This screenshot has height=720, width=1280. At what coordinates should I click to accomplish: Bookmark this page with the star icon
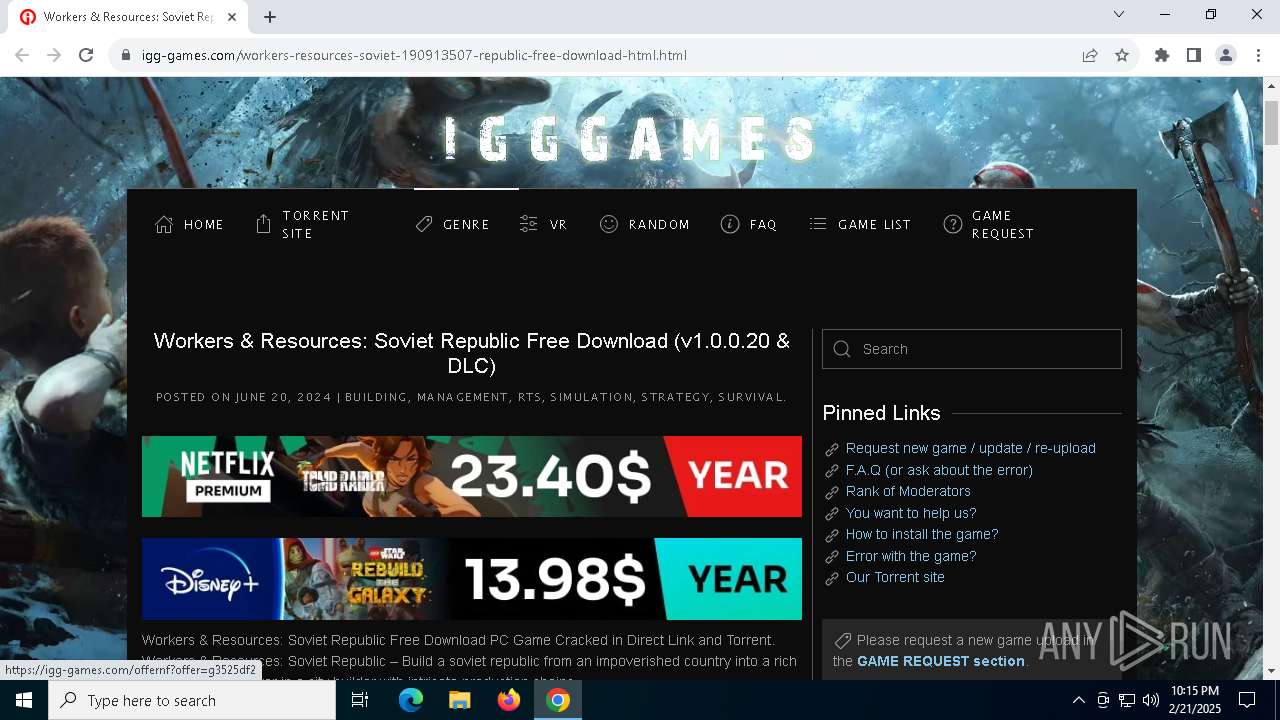click(1122, 55)
